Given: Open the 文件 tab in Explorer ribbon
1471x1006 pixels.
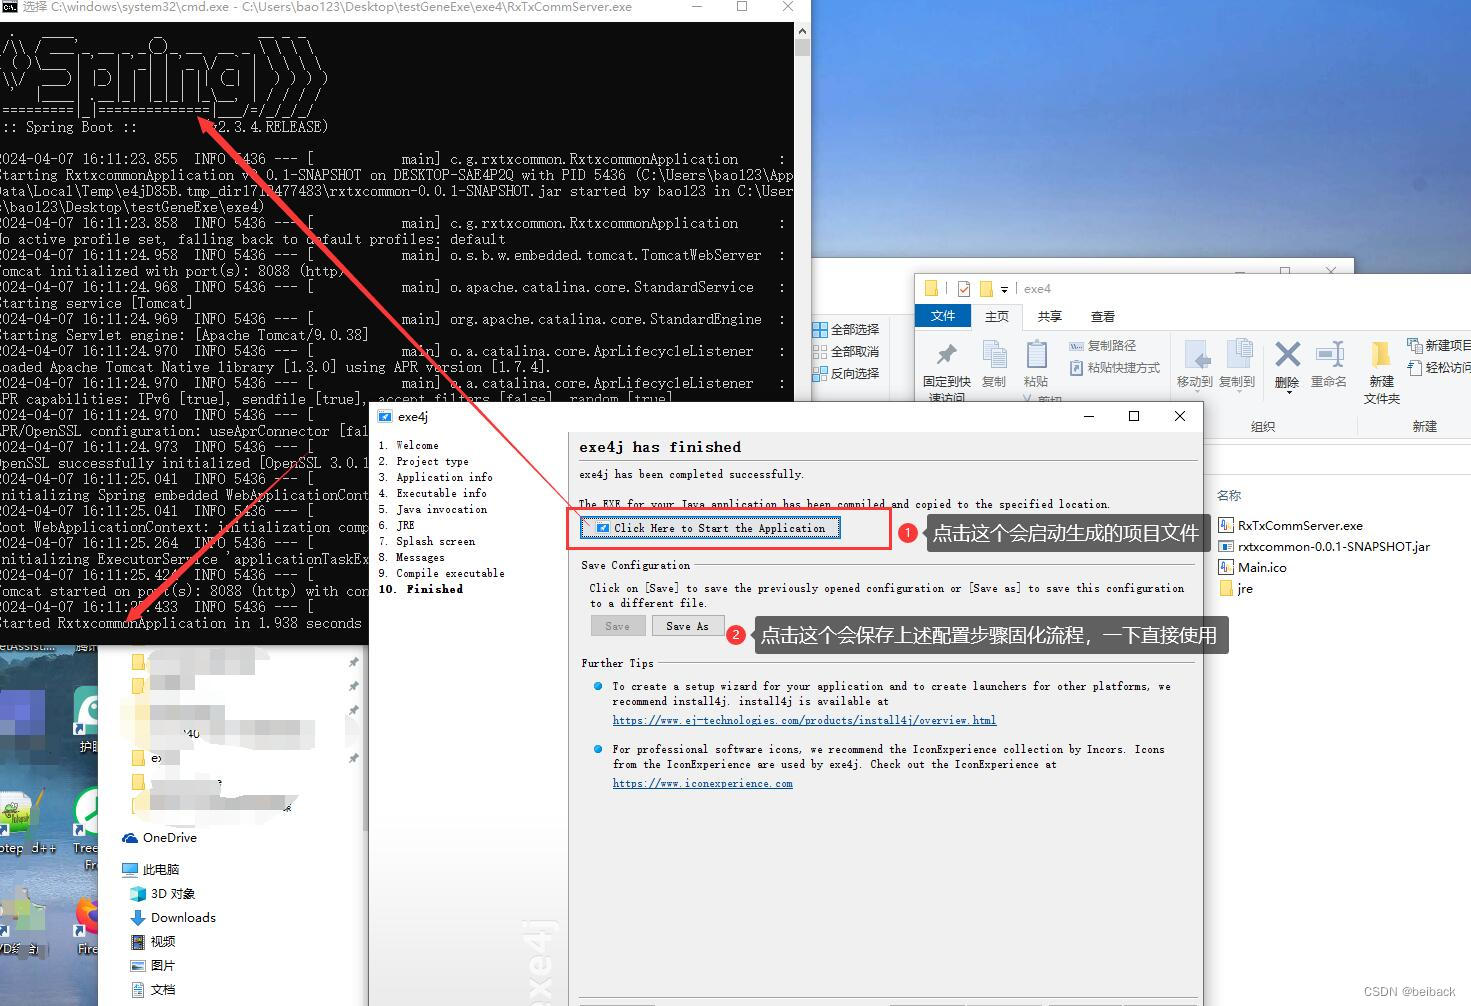Looking at the screenshot, I should (x=942, y=316).
